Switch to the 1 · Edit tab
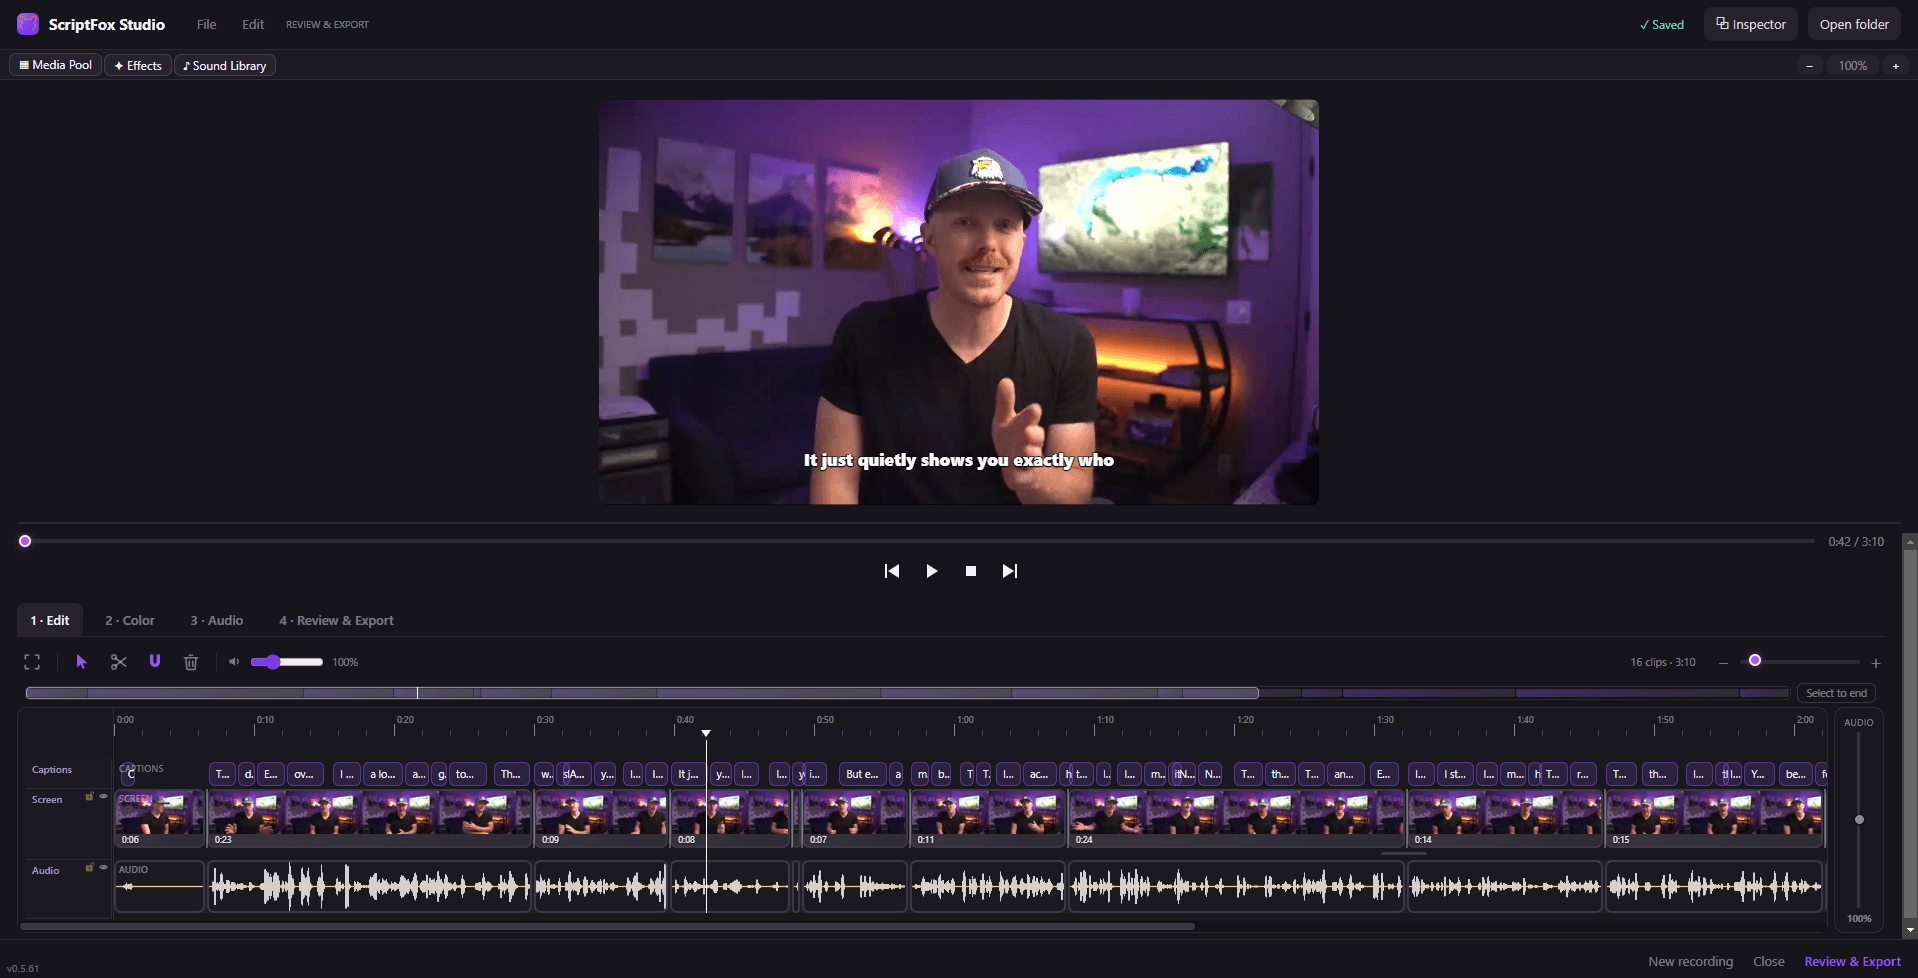This screenshot has height=978, width=1918. 50,620
